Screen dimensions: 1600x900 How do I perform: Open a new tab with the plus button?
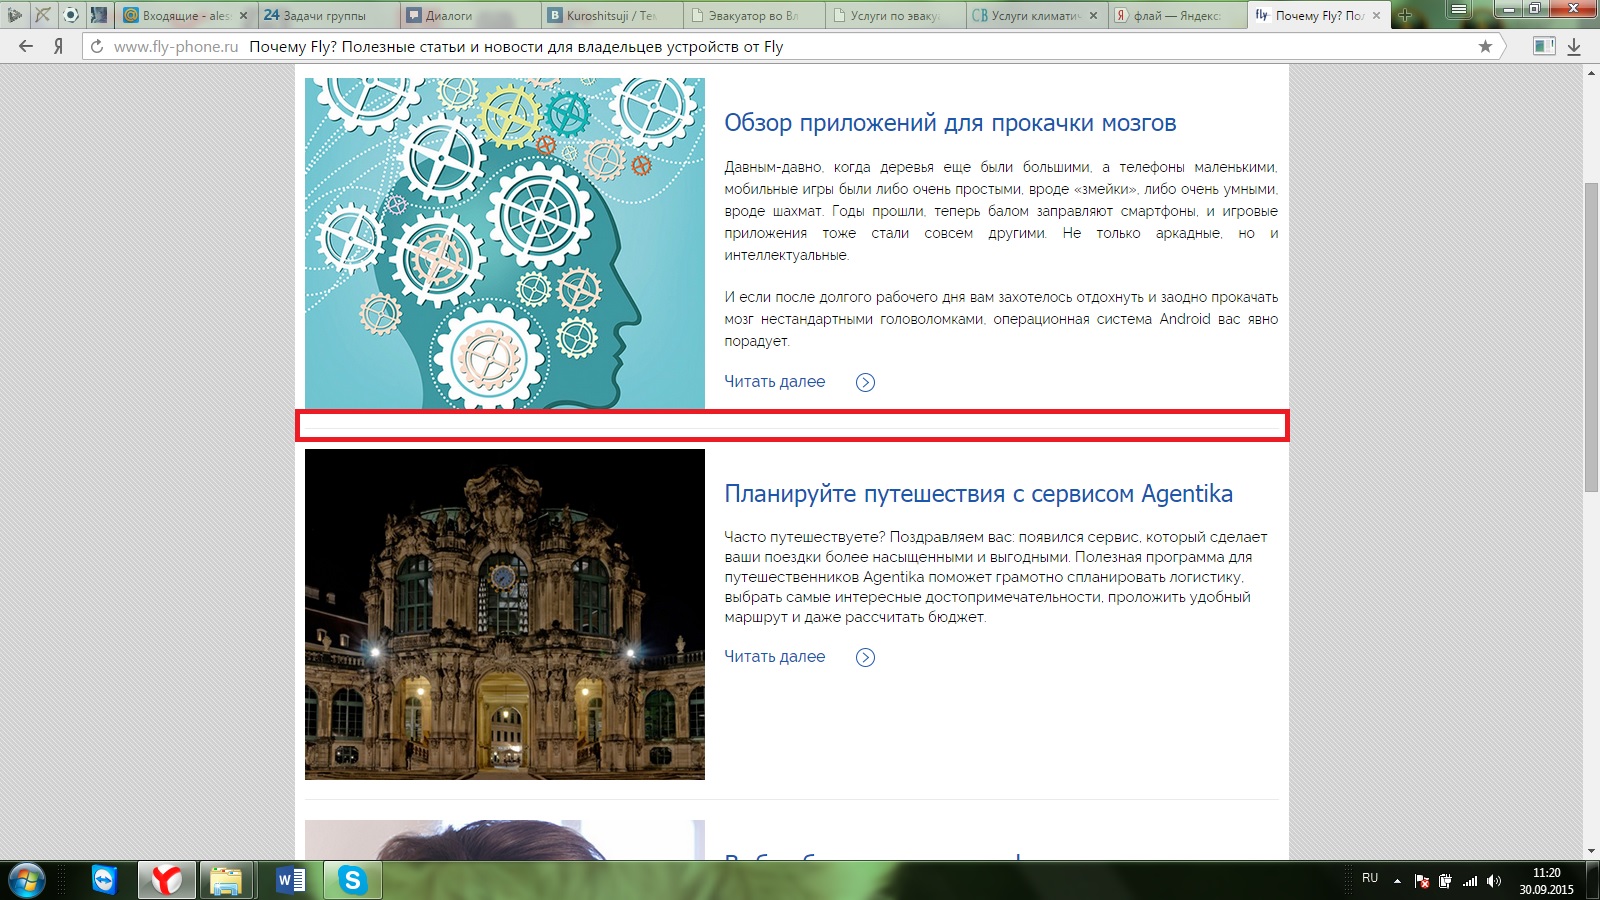[x=1405, y=15]
